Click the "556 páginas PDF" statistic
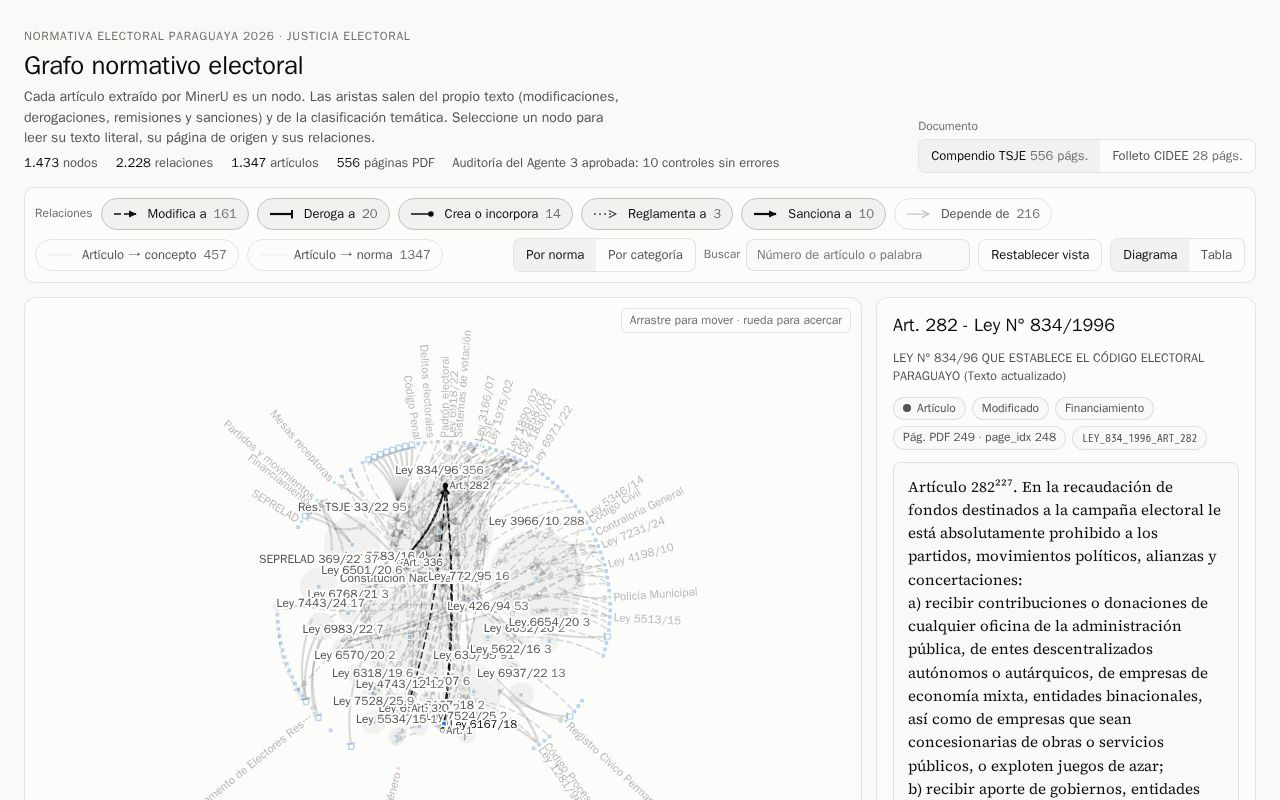1280x800 pixels. coord(386,163)
